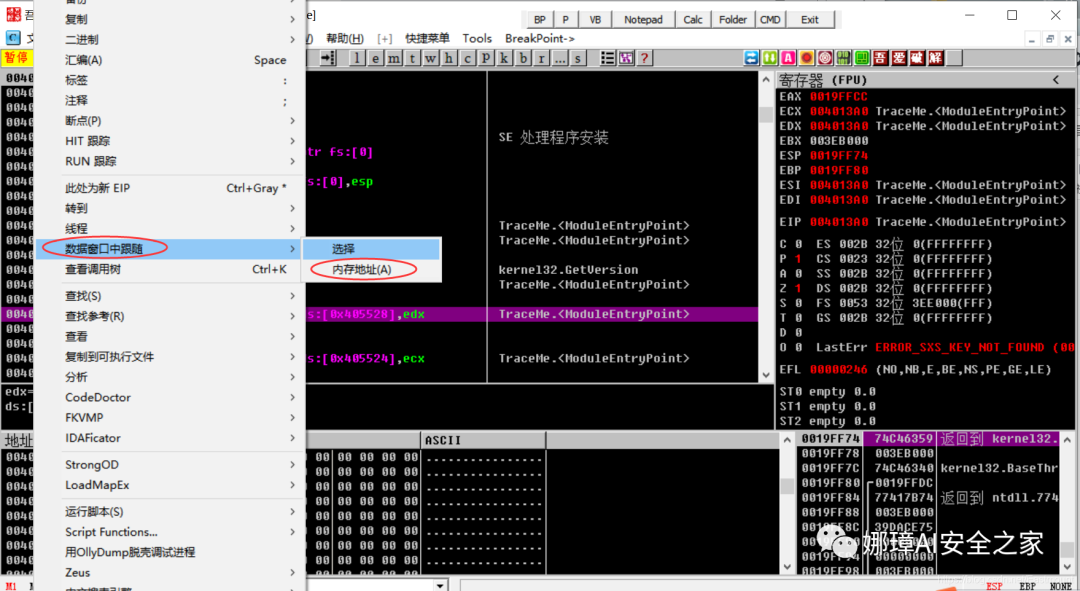This screenshot has width=1080, height=591.
Task: Click the red '破' toolbar icon
Action: tap(917, 59)
